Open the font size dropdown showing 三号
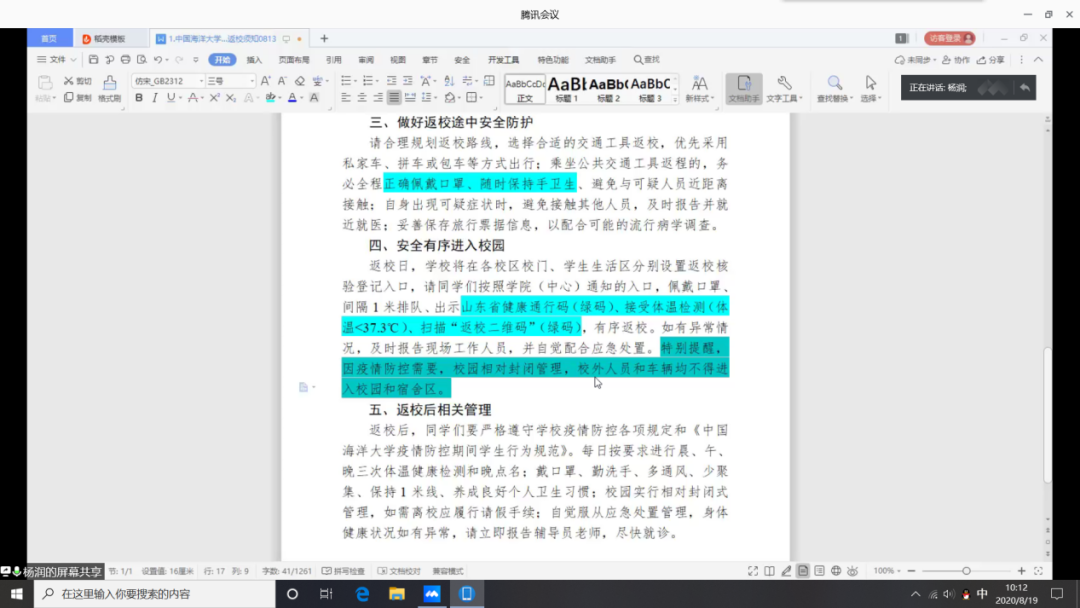 228,81
